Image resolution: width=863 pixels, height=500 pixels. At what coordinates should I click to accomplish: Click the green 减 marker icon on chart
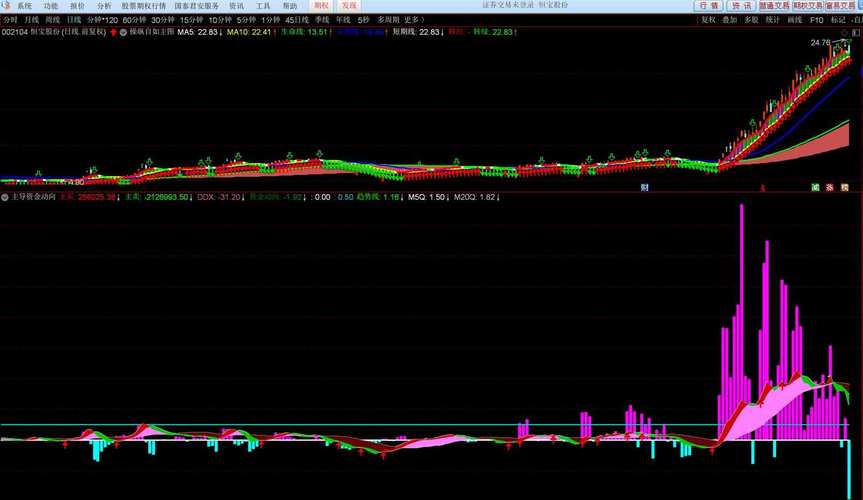pos(816,187)
